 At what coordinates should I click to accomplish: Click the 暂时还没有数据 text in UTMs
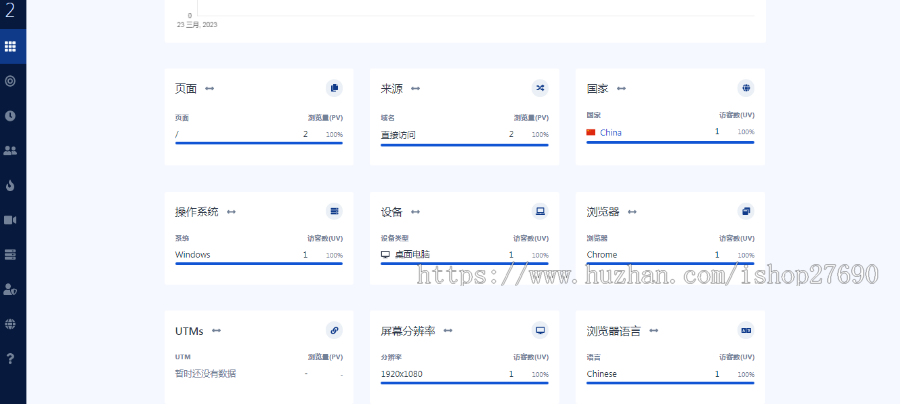click(x=205, y=374)
